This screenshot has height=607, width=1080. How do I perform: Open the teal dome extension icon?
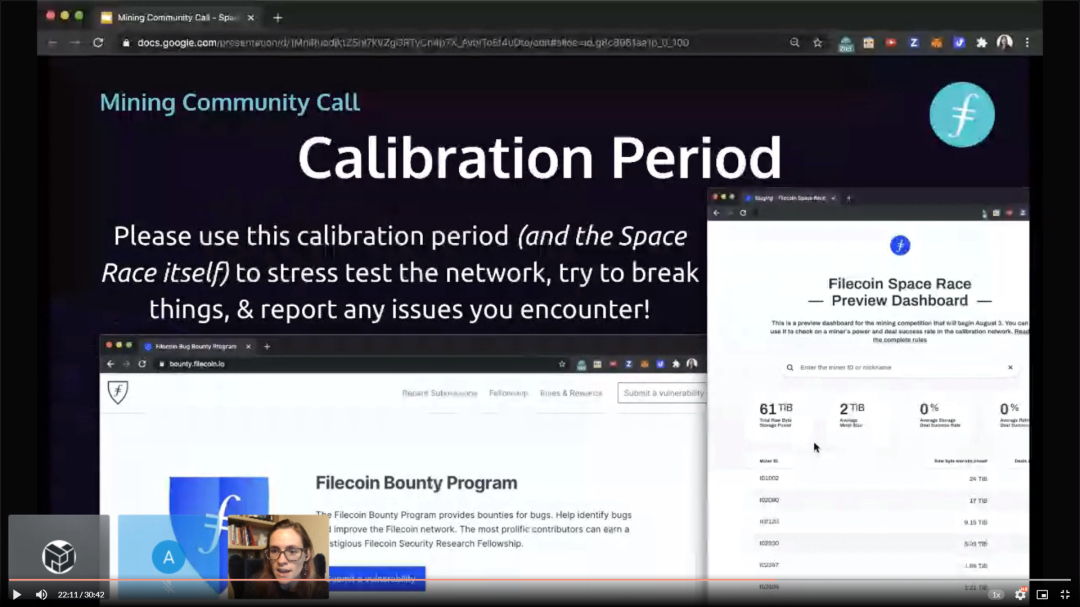click(846, 44)
